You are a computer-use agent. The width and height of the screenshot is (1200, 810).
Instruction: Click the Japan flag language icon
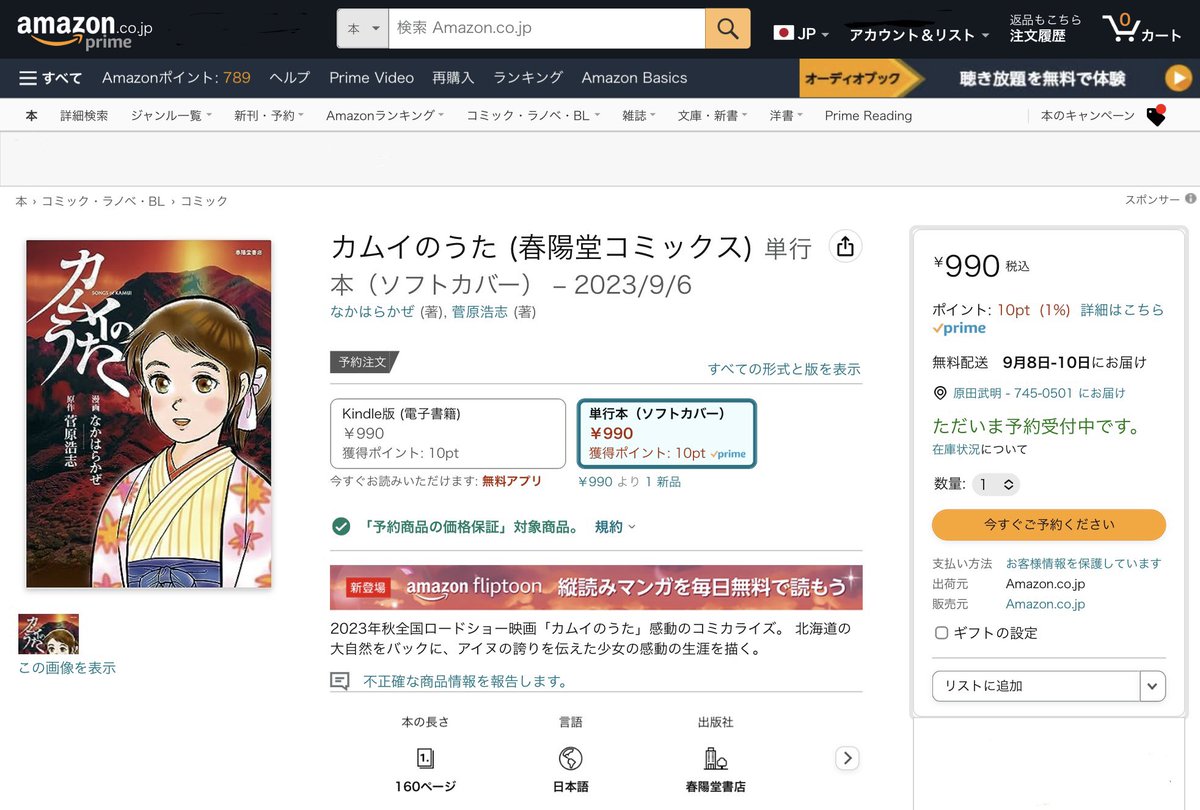[783, 33]
